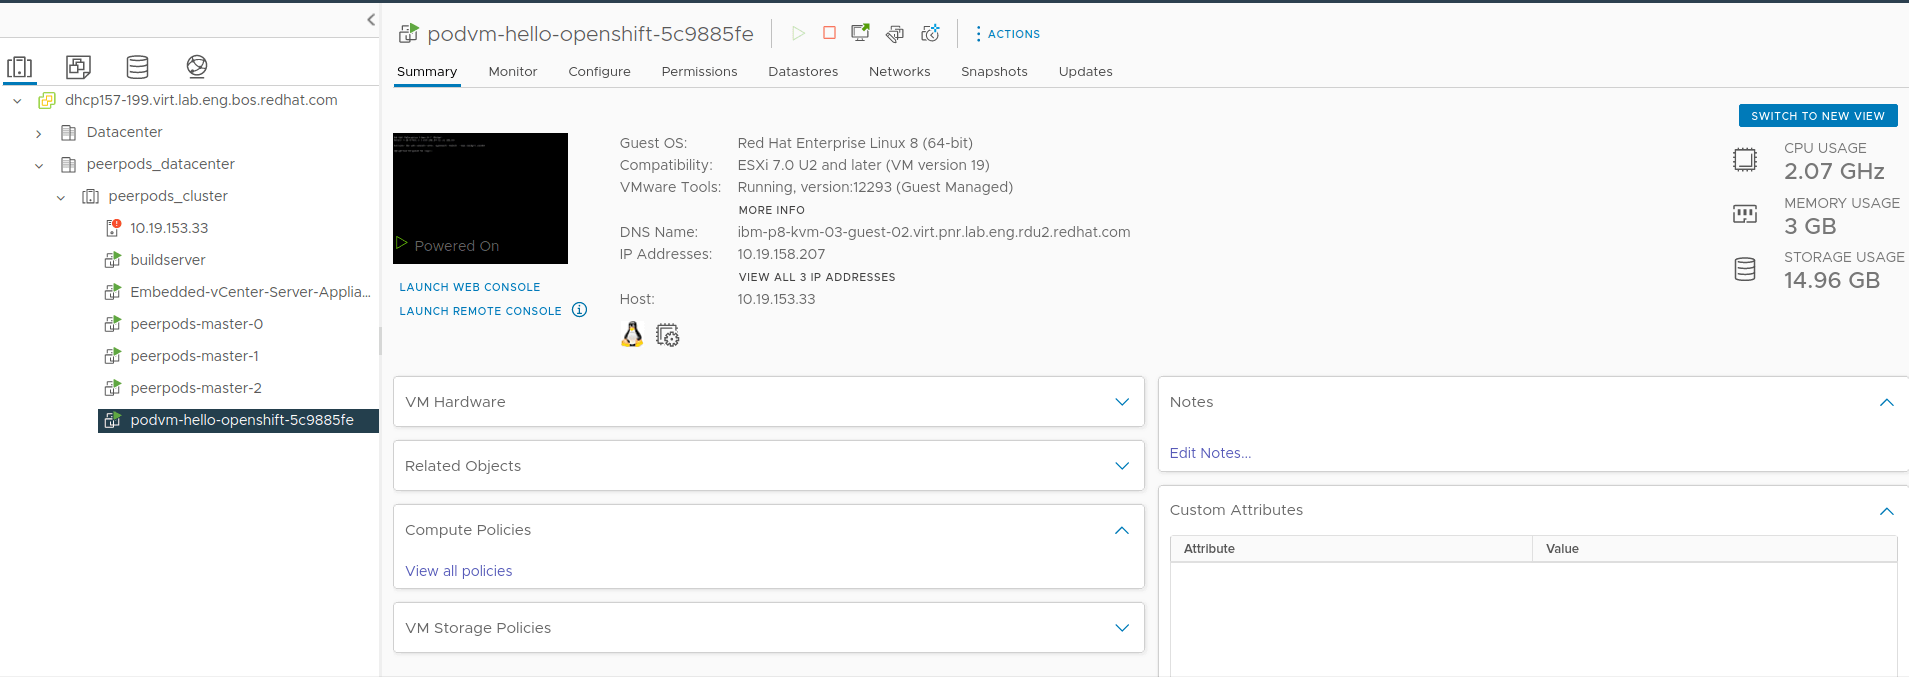Viewport: 1909px width, 677px height.
Task: Click the remote console info icon
Action: coord(579,310)
